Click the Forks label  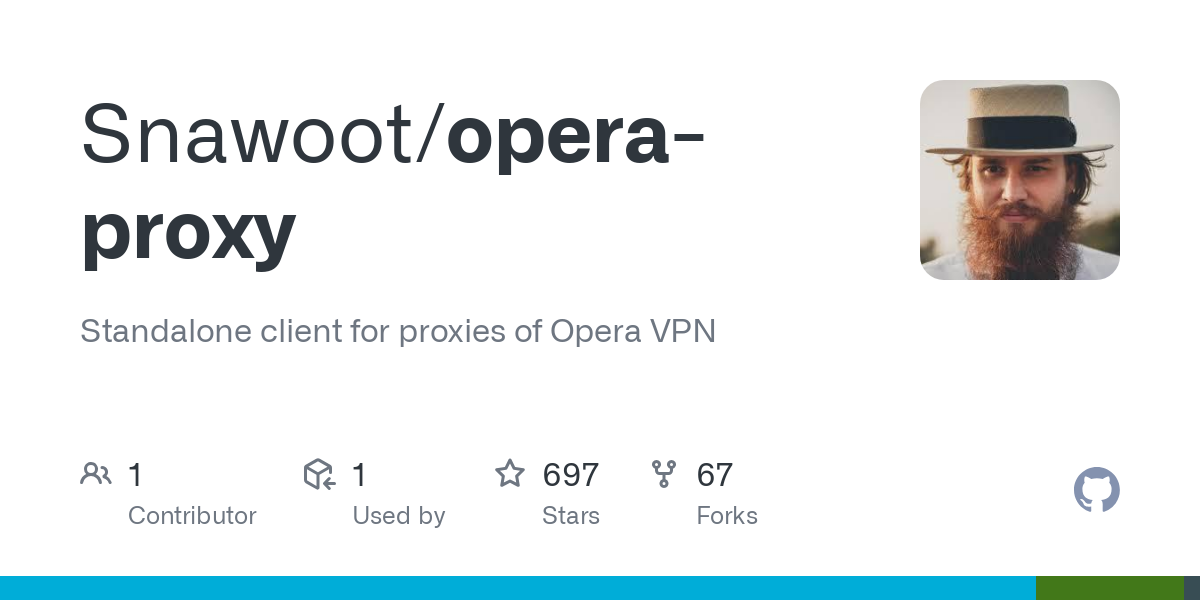pyautogui.click(x=727, y=516)
